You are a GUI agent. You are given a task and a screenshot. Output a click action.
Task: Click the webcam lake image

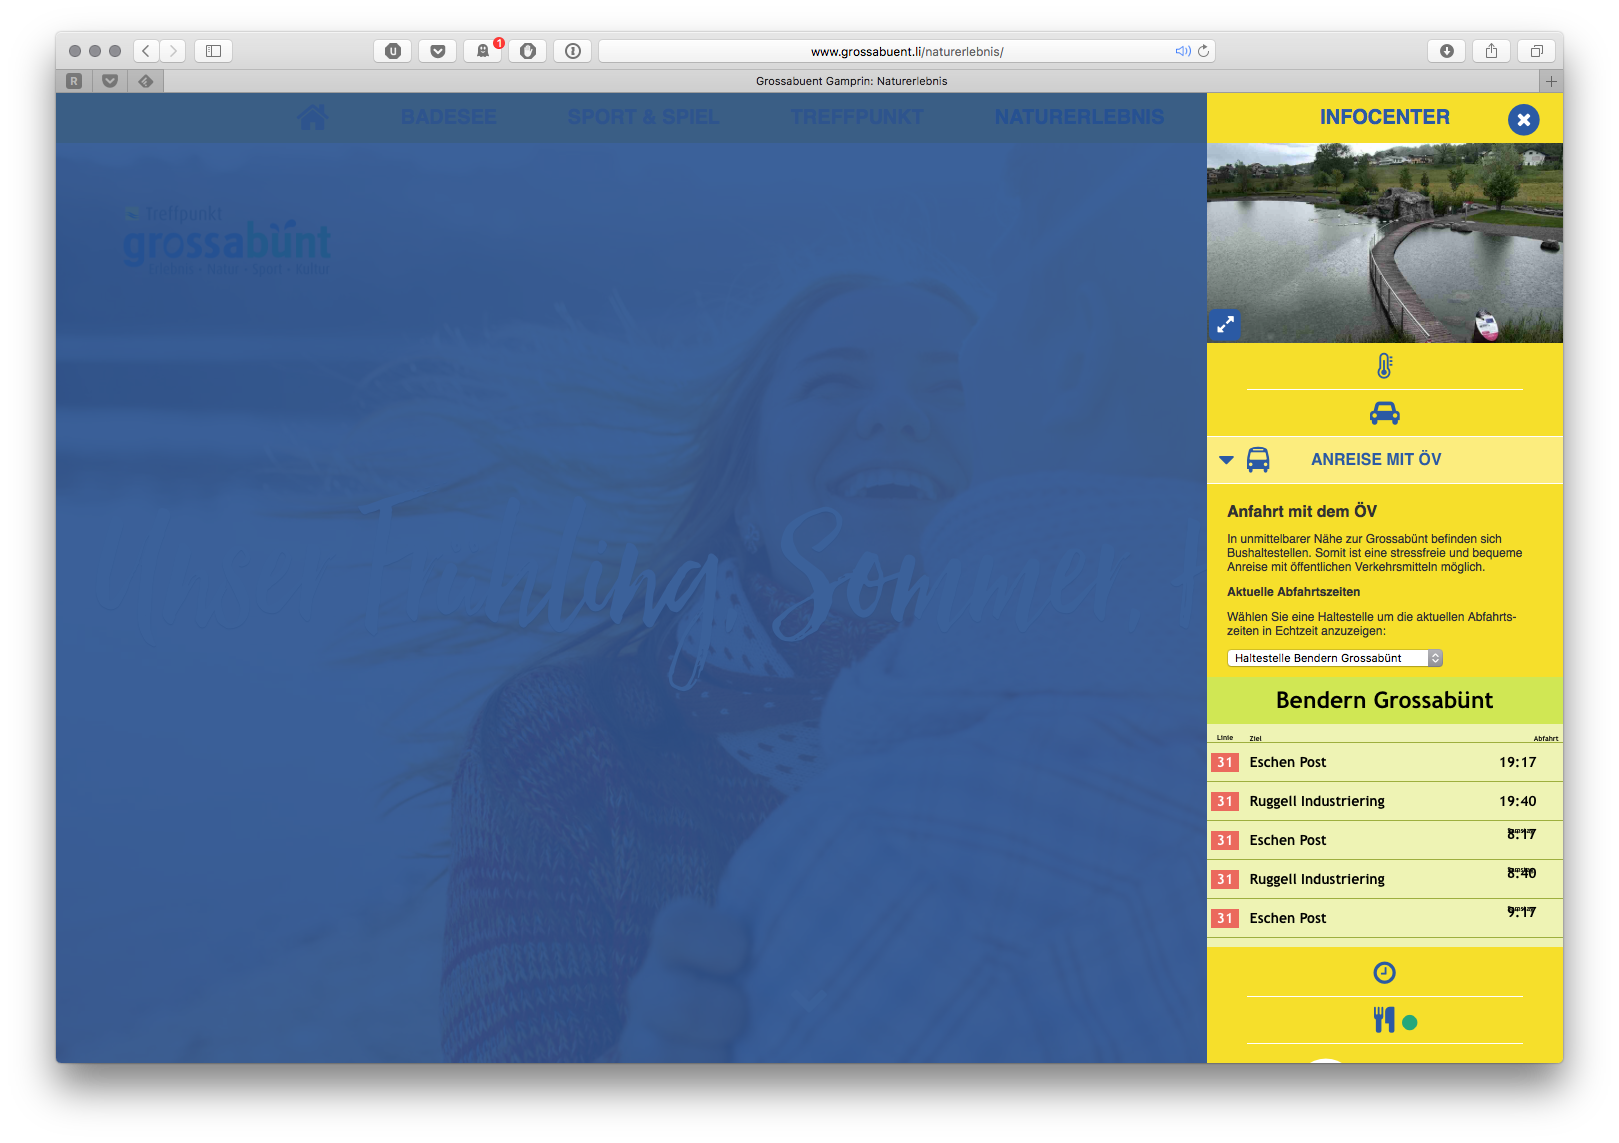coord(1384,243)
